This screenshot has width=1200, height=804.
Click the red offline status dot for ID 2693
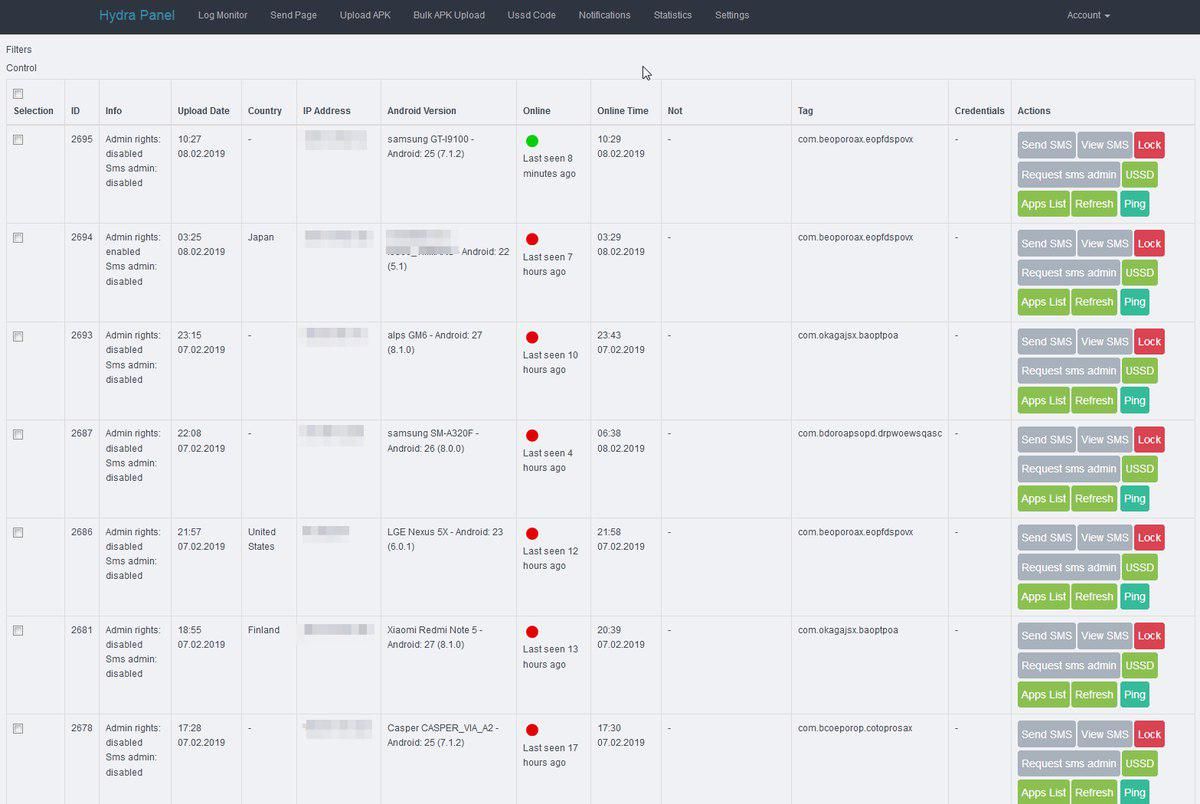click(532, 338)
